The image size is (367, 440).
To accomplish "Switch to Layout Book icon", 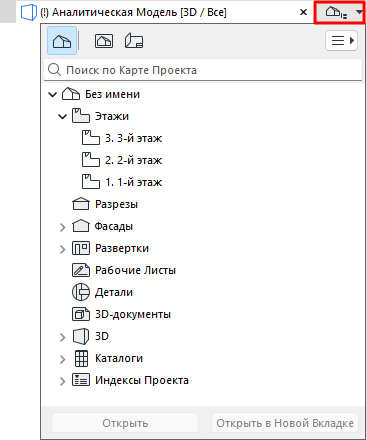I will pos(134,41).
